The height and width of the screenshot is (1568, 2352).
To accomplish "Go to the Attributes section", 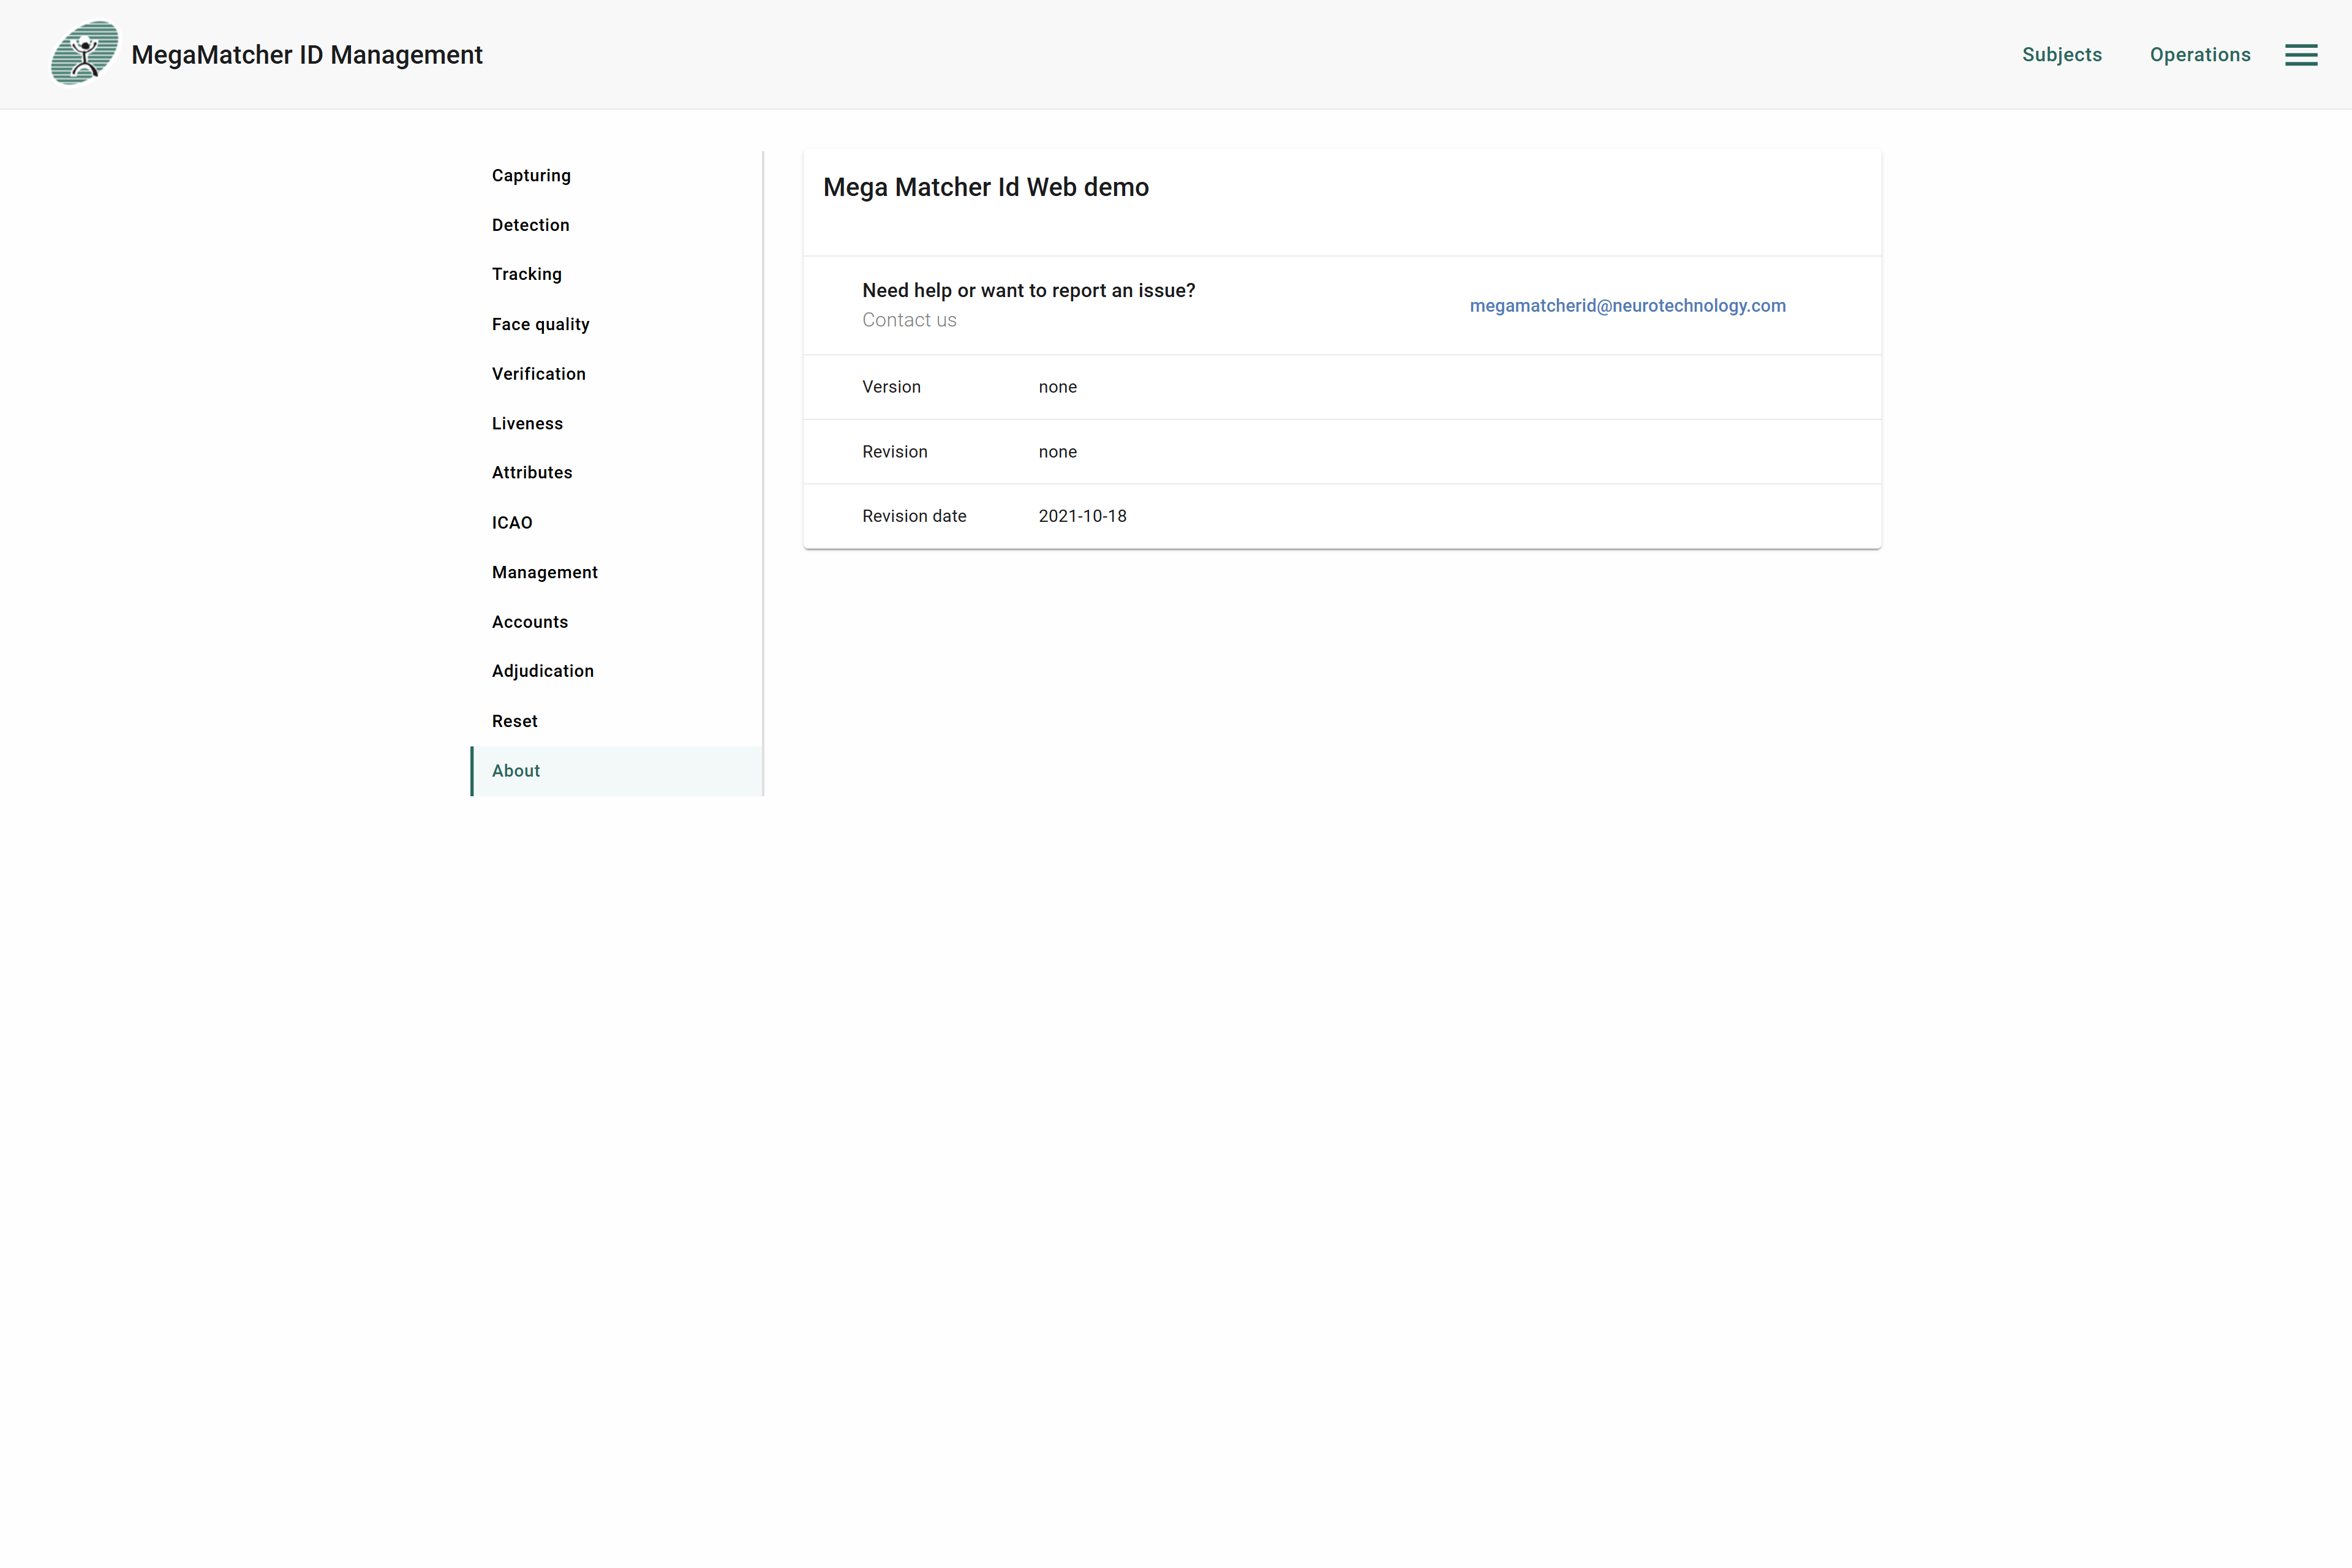I will 617,473.
